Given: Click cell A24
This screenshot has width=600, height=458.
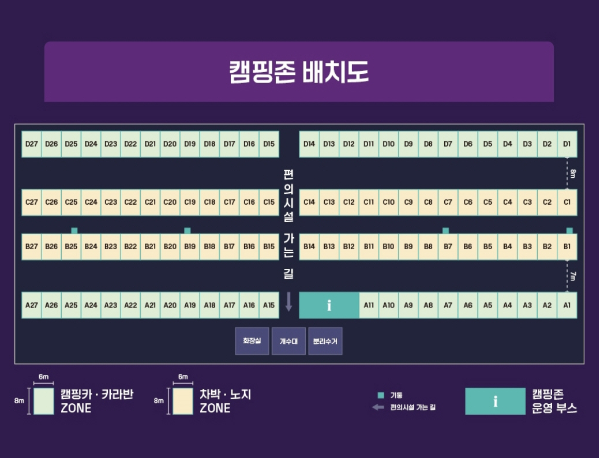Looking at the screenshot, I should click(91, 305).
